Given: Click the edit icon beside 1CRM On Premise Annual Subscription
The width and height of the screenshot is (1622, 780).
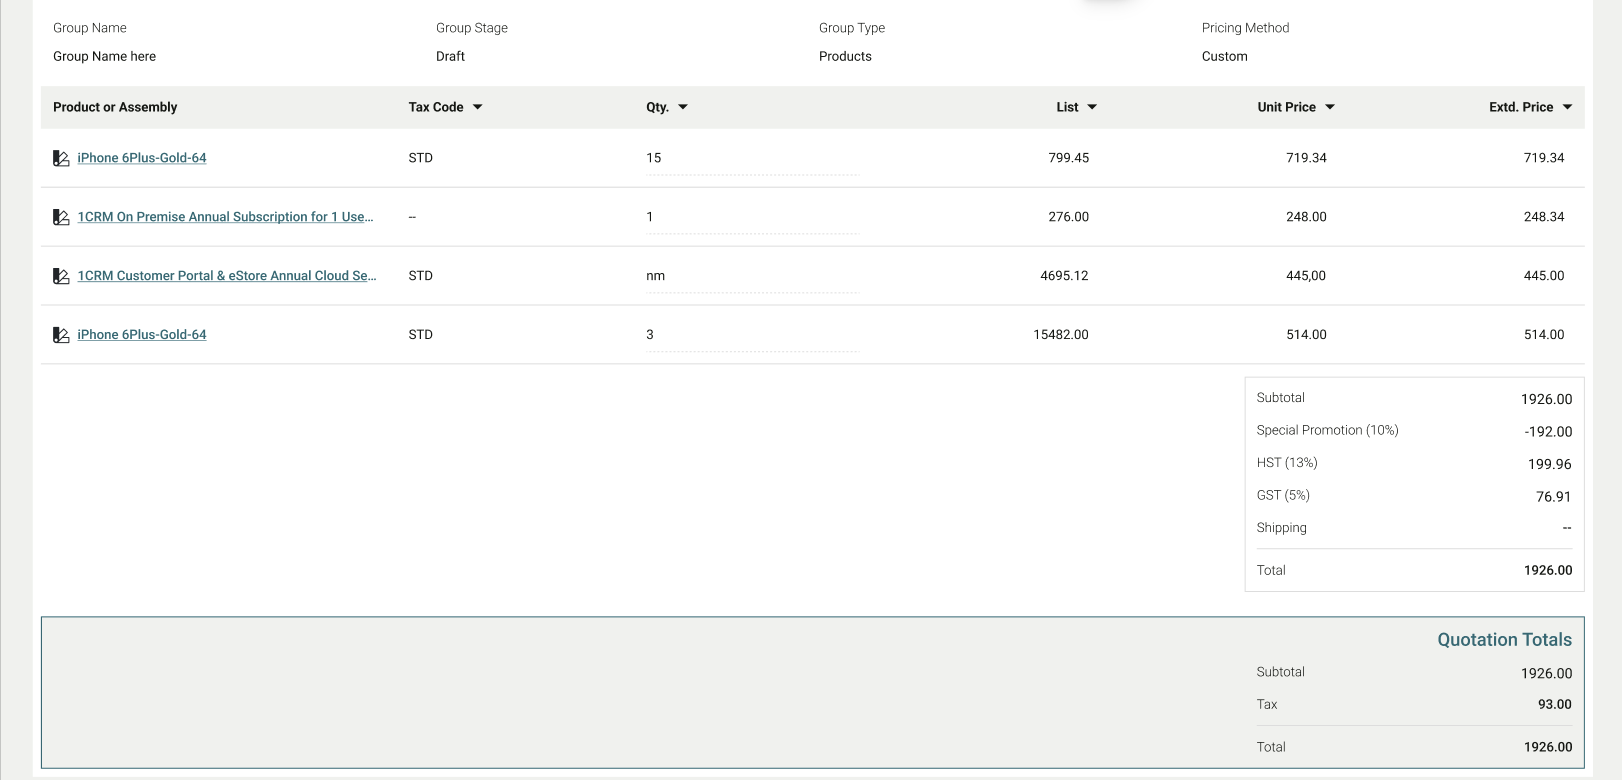Looking at the screenshot, I should tap(61, 217).
